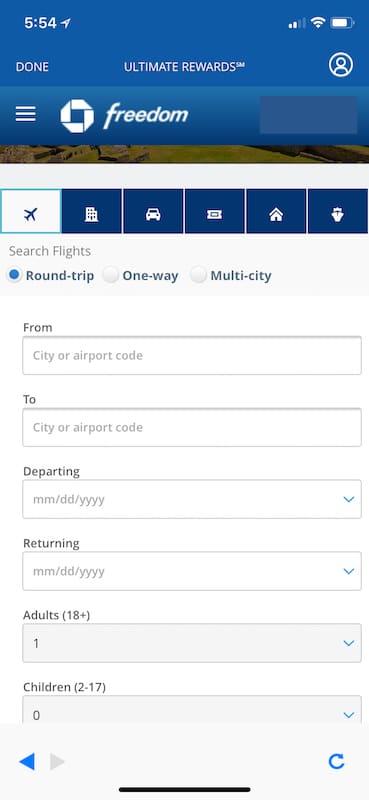Open the Car rentals icon tab

153,211
